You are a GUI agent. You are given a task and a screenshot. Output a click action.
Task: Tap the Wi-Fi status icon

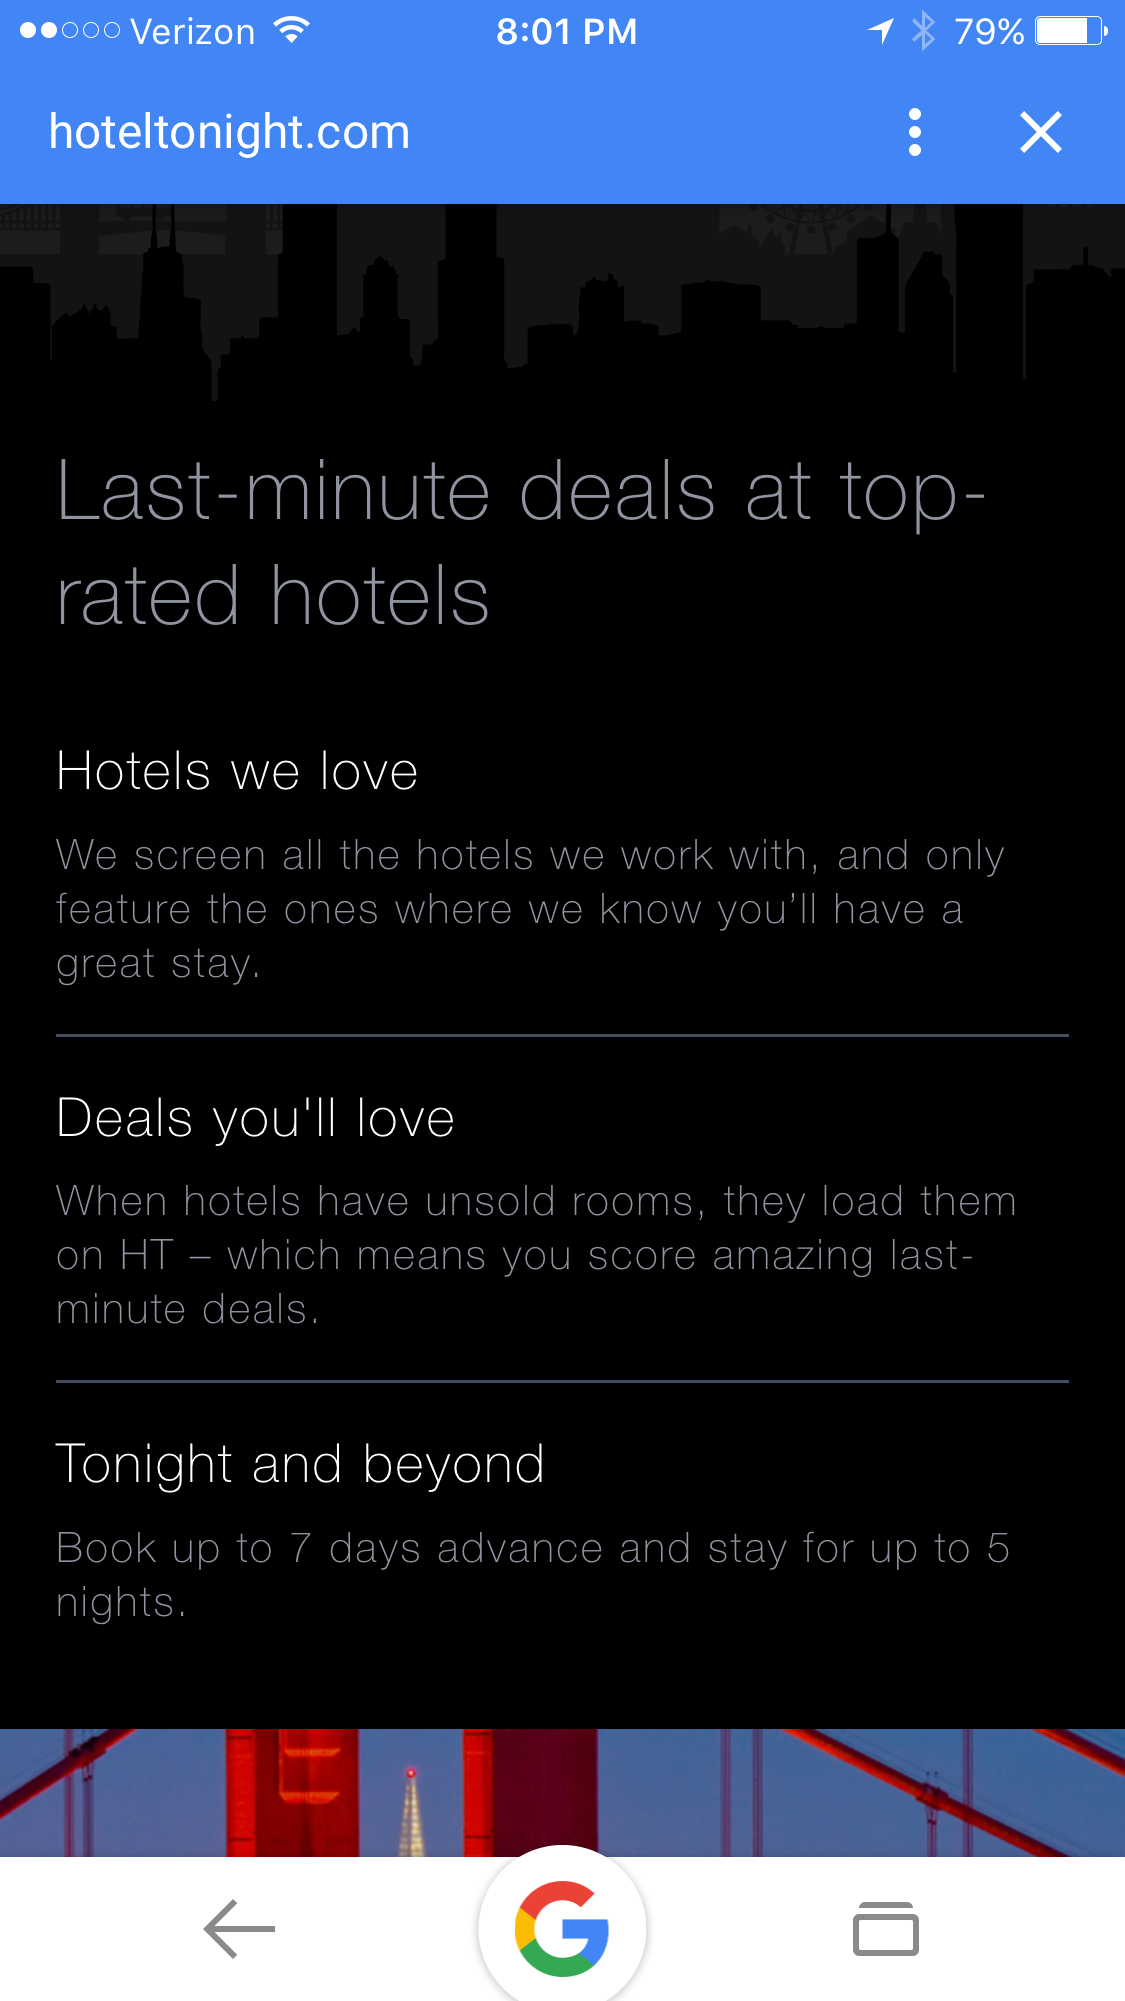tap(291, 31)
